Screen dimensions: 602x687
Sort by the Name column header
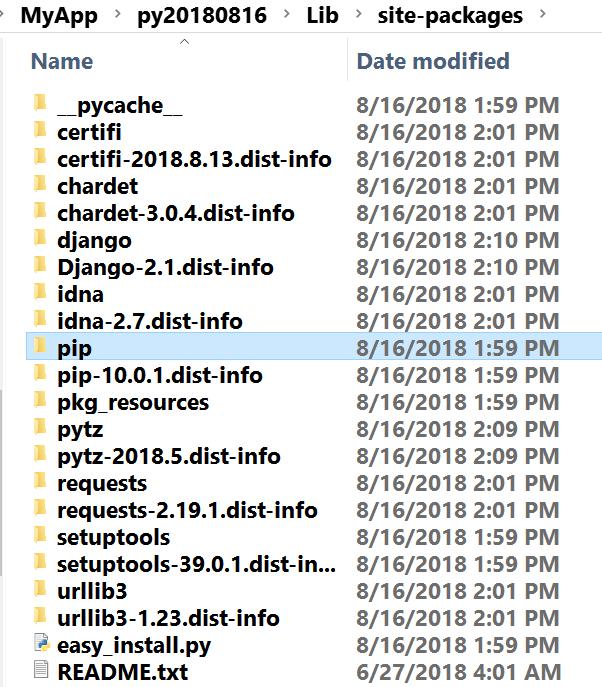coord(62,61)
